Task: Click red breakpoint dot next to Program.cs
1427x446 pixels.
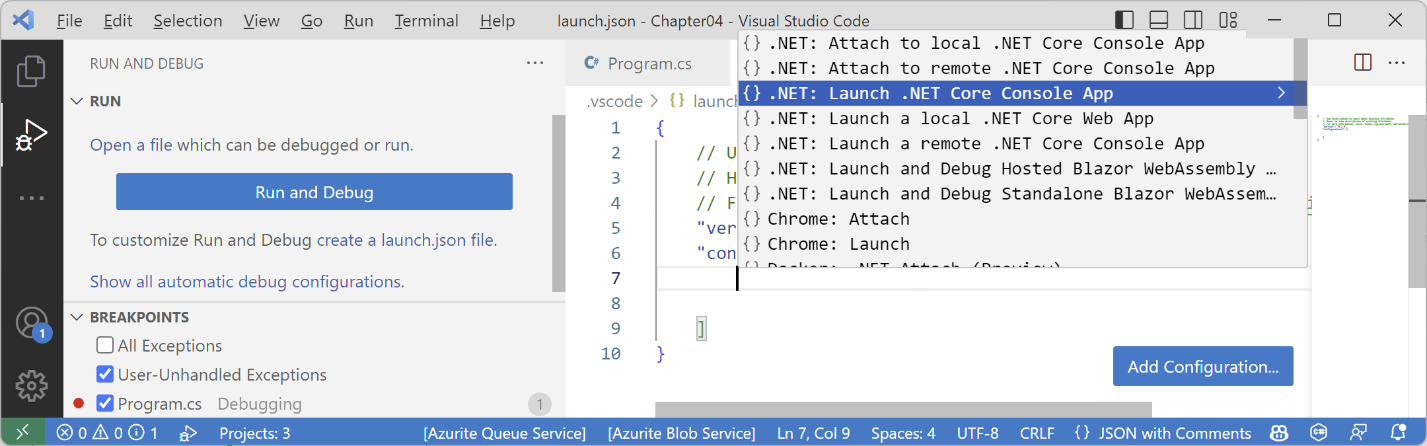Action: point(79,404)
